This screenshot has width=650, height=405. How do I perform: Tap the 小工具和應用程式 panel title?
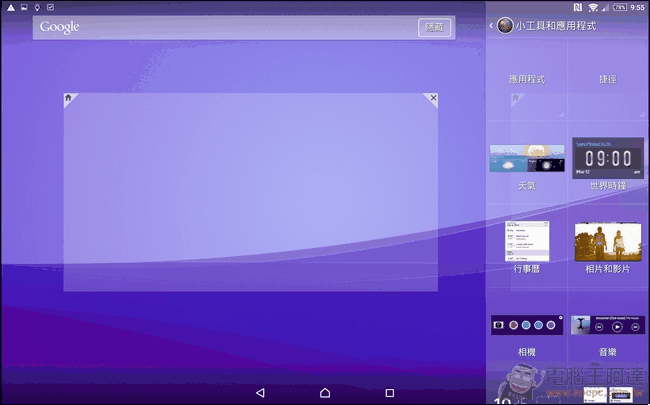point(555,26)
